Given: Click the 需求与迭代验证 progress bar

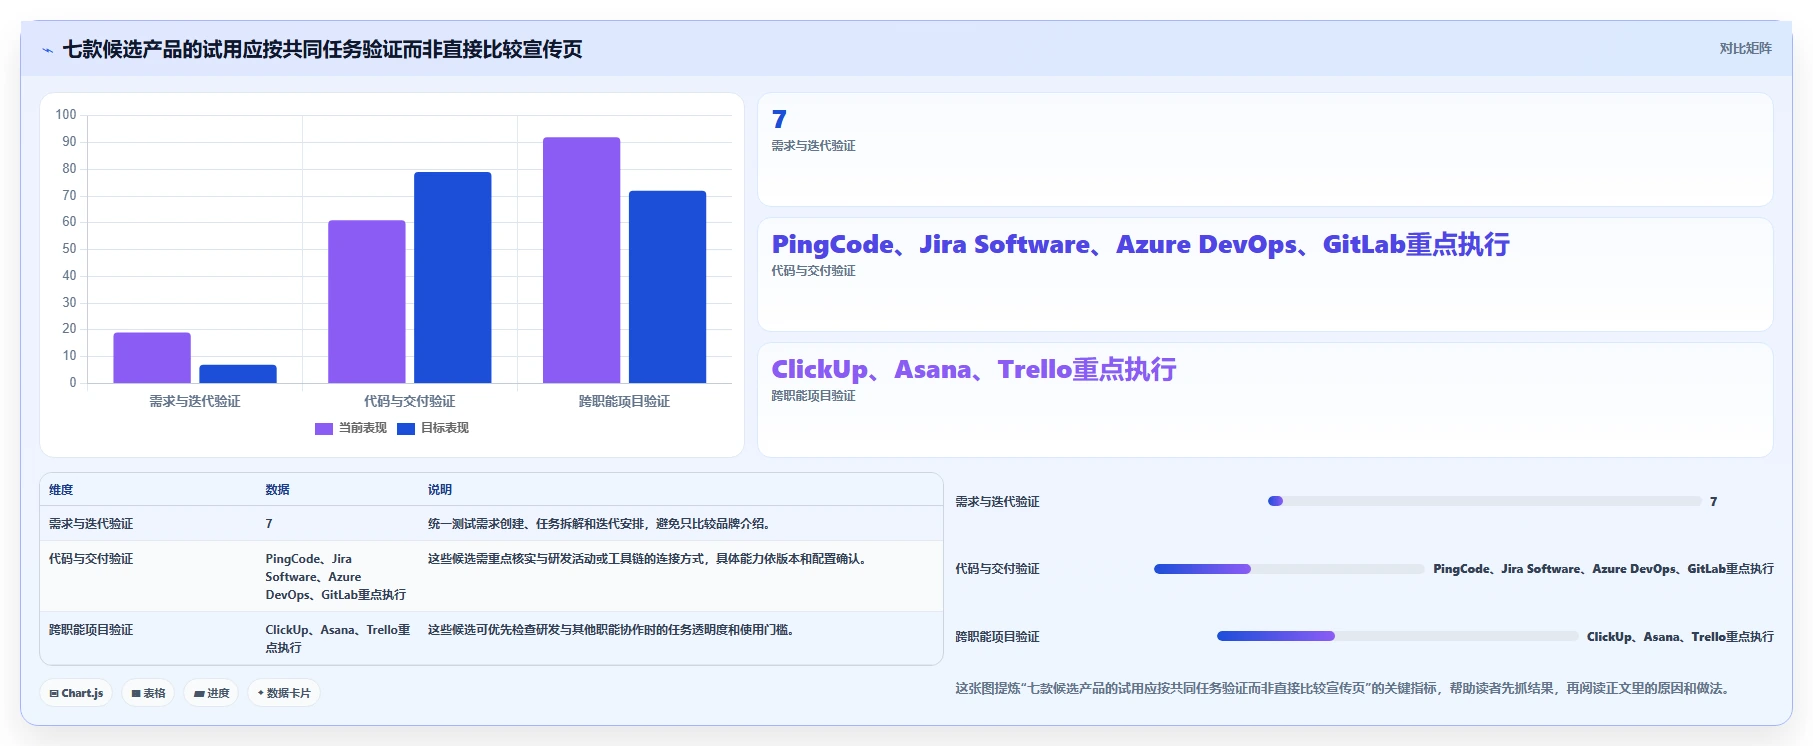Looking at the screenshot, I should coord(1484,501).
